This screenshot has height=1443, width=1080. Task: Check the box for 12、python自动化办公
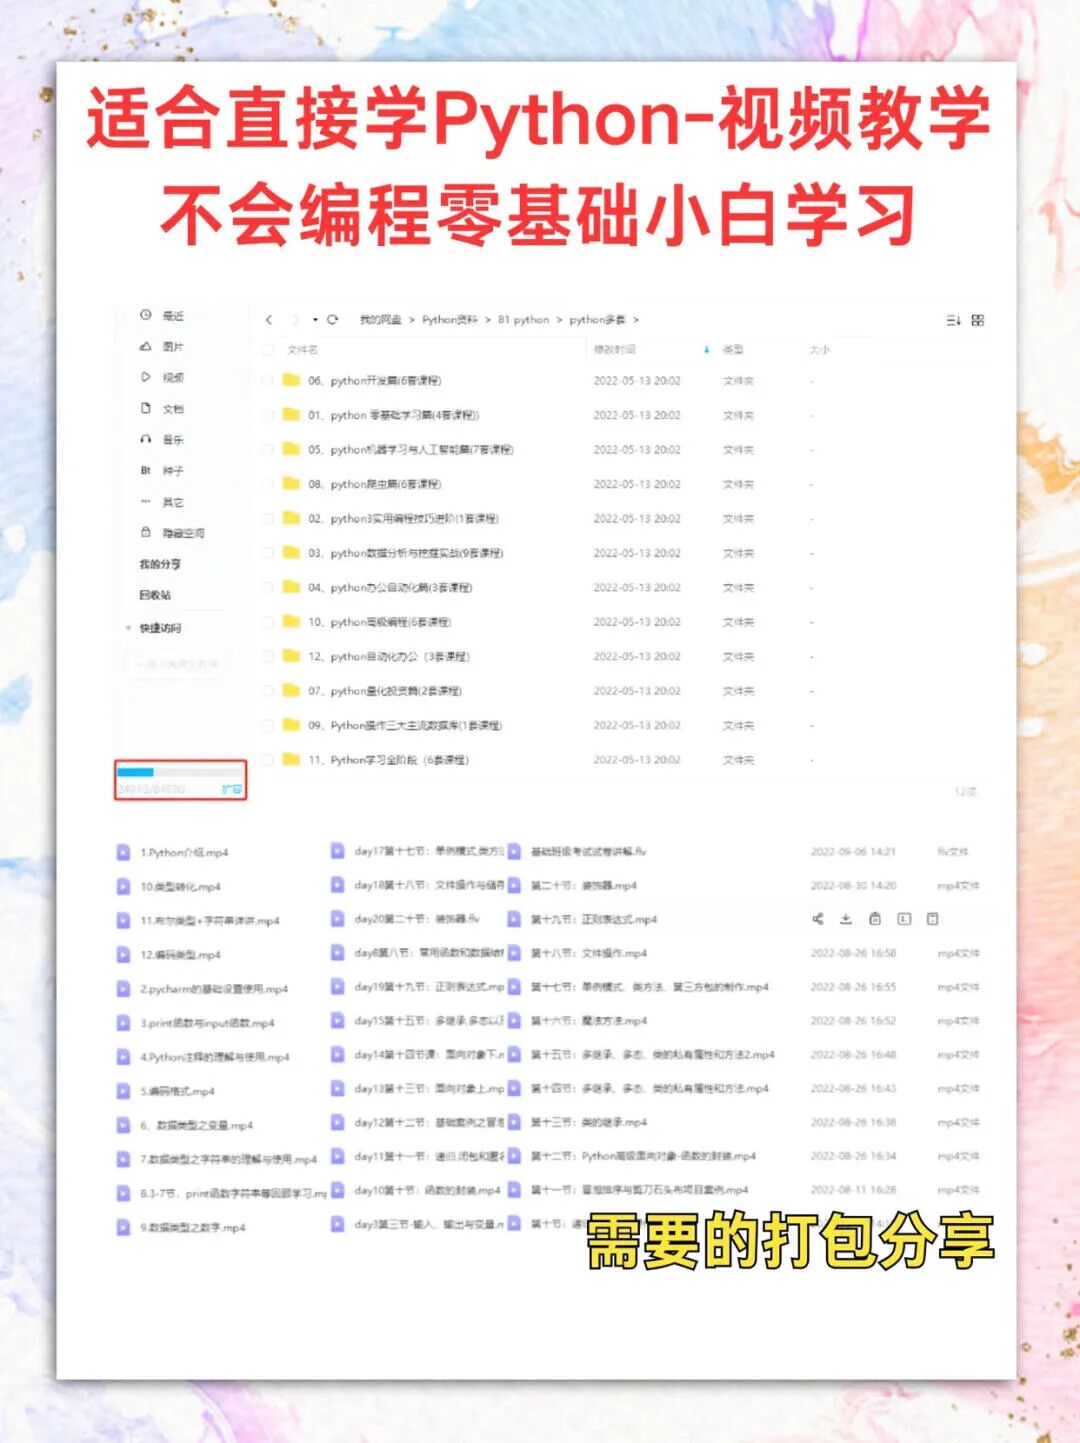click(x=267, y=656)
